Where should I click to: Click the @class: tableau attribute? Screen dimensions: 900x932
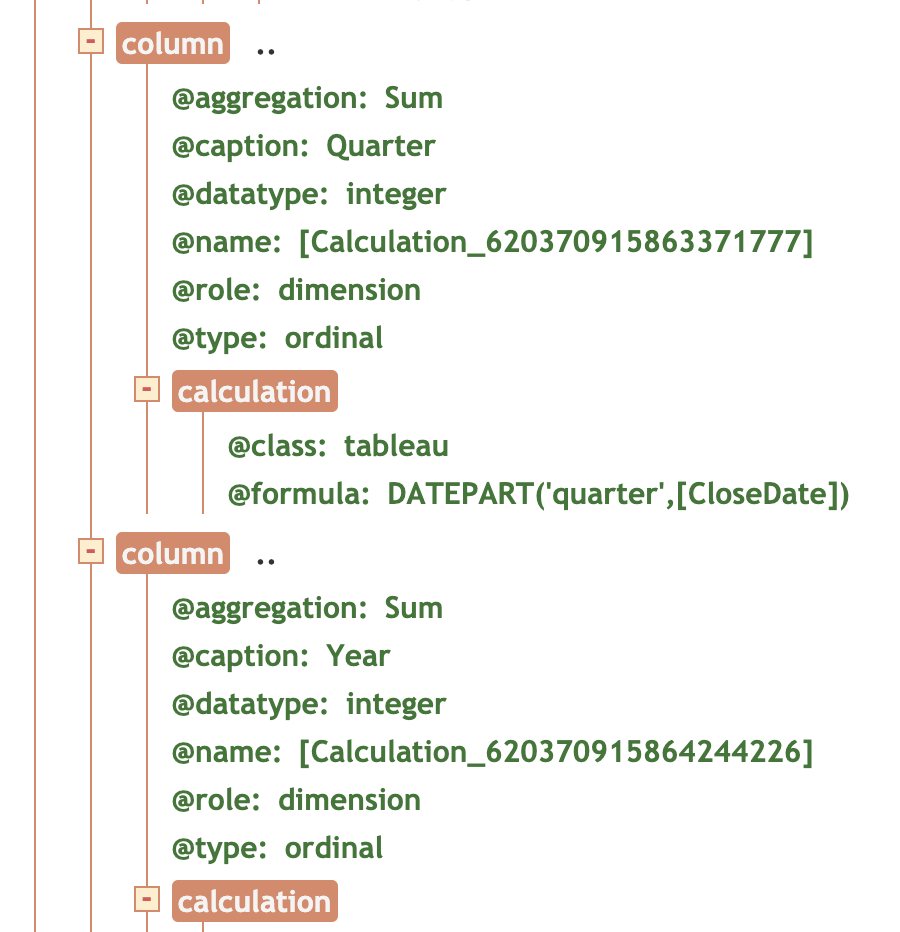[x=338, y=446]
